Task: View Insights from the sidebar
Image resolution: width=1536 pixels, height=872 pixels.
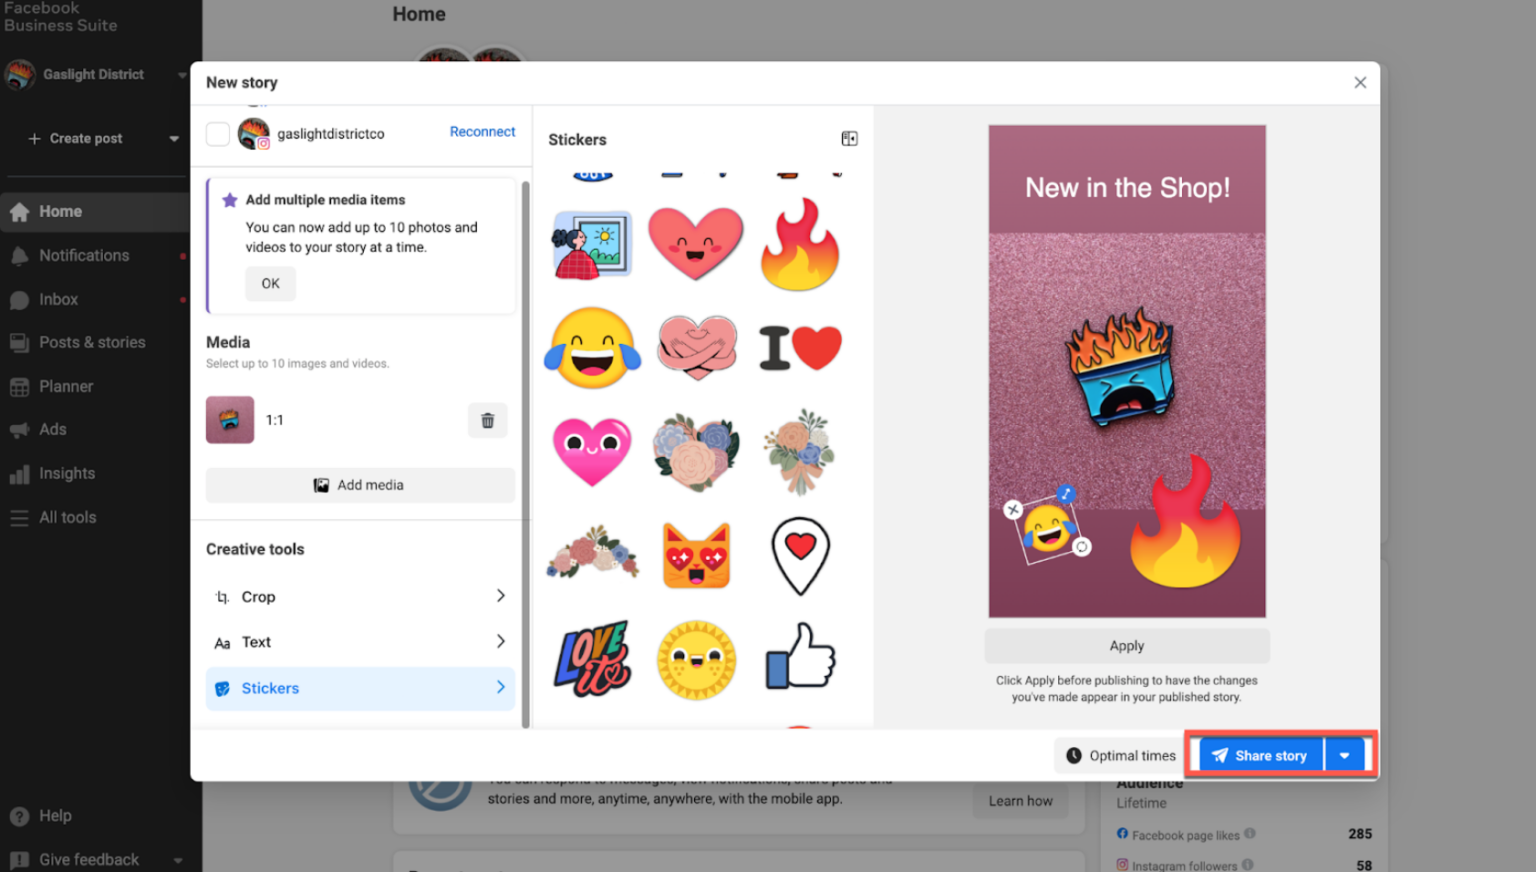Action: [x=67, y=473]
